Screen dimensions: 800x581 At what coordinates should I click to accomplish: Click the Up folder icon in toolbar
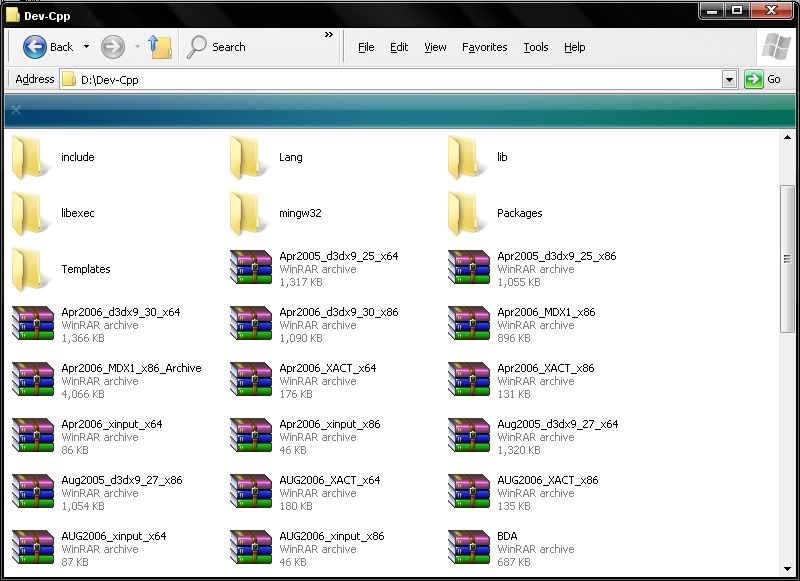click(160, 46)
